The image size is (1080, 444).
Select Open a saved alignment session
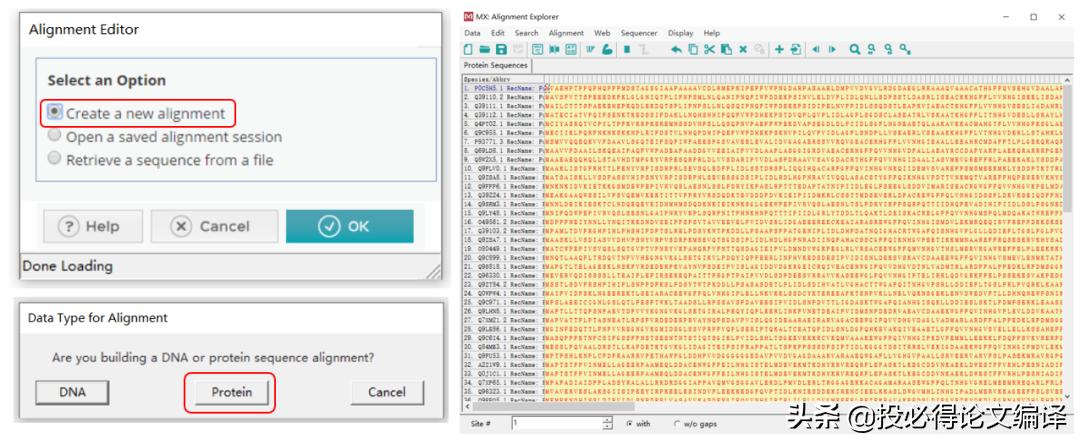pyautogui.click(x=54, y=136)
